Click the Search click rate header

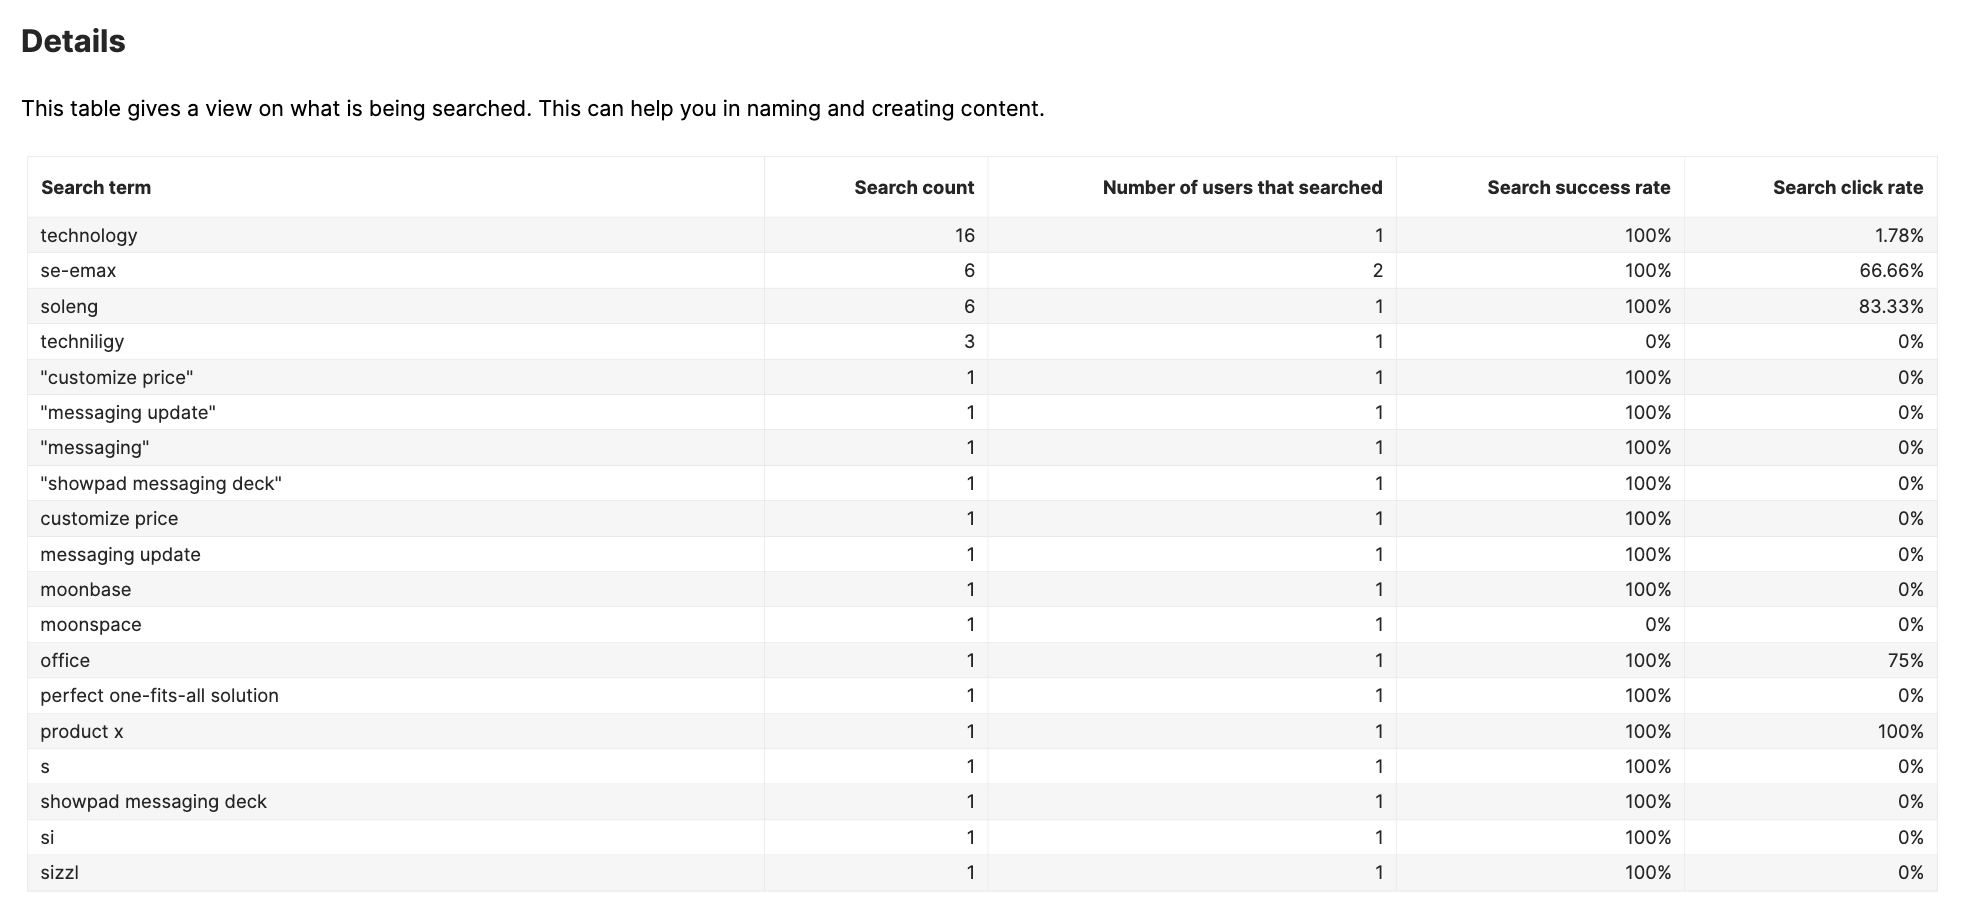tap(1848, 188)
